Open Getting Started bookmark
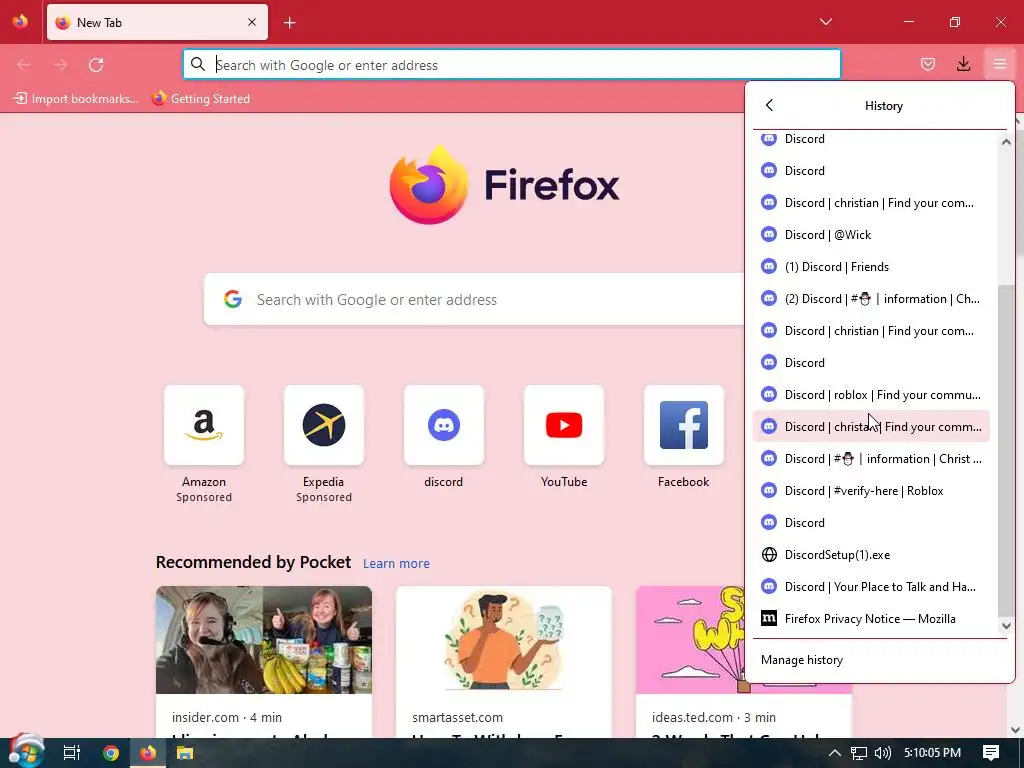 click(x=200, y=99)
